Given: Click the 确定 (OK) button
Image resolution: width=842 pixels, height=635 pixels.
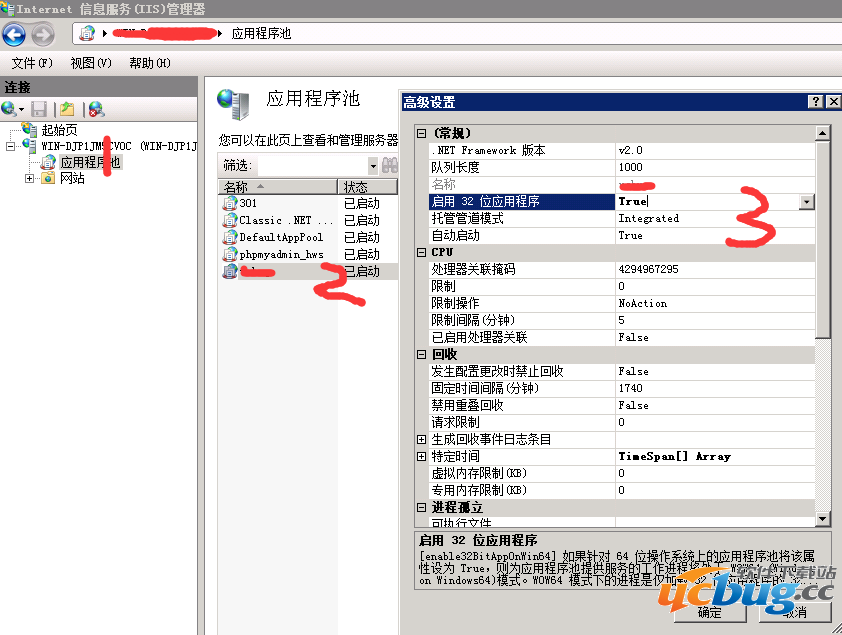Looking at the screenshot, I should [709, 612].
